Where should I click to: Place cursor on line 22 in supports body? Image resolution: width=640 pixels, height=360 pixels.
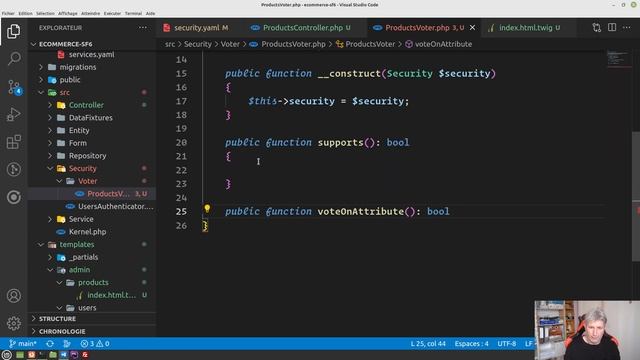[x=404, y=170]
